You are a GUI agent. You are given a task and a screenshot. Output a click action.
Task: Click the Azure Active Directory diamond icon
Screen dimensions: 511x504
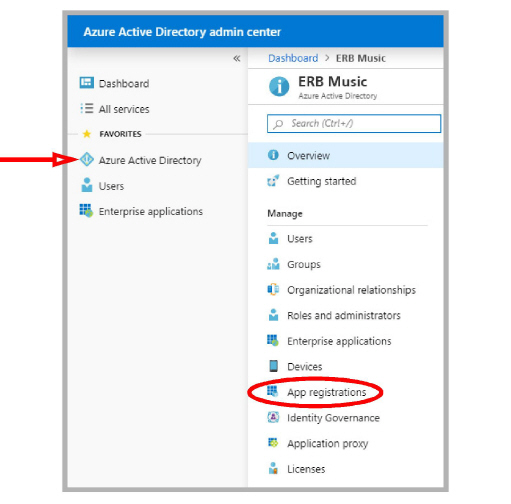pos(87,159)
